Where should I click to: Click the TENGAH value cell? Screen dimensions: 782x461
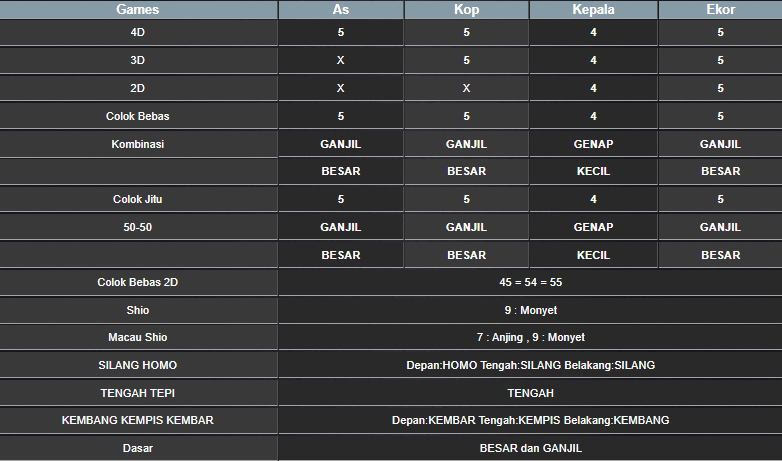tap(531, 393)
